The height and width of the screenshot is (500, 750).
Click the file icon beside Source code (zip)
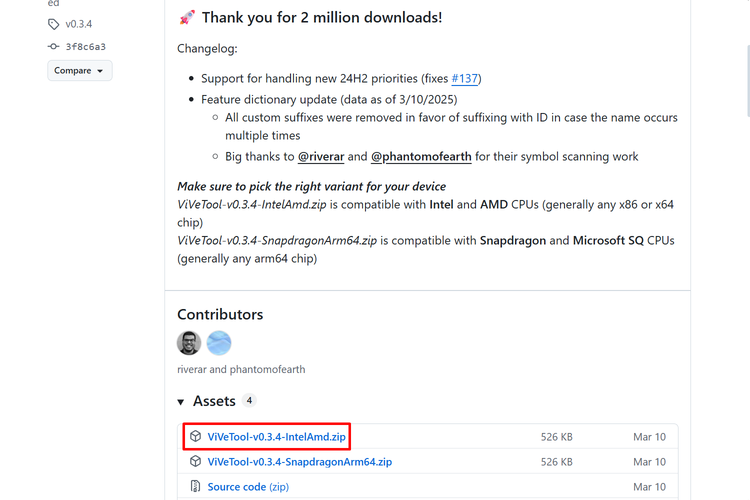[x=196, y=487]
